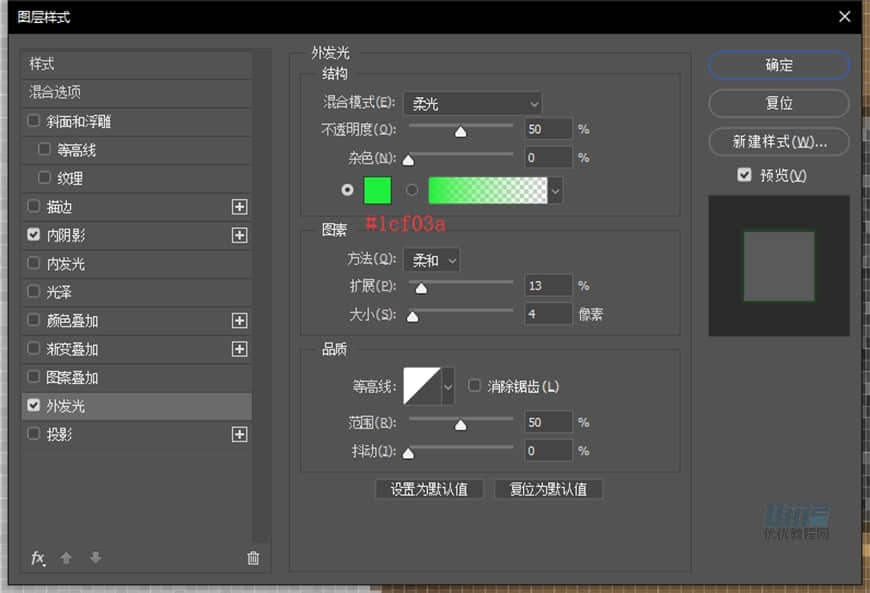Click the down arrow to move effect down
Screen dimensions: 870x593
pos(95,558)
